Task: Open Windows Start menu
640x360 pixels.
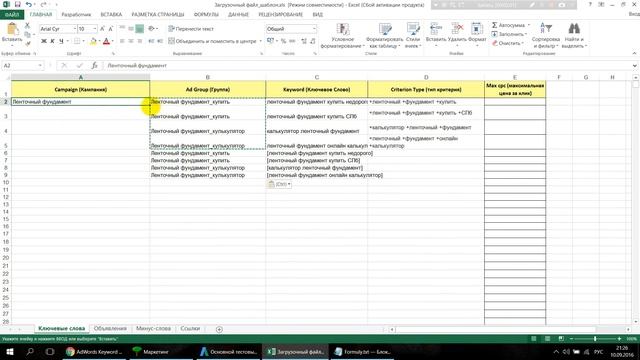Action: (10, 351)
